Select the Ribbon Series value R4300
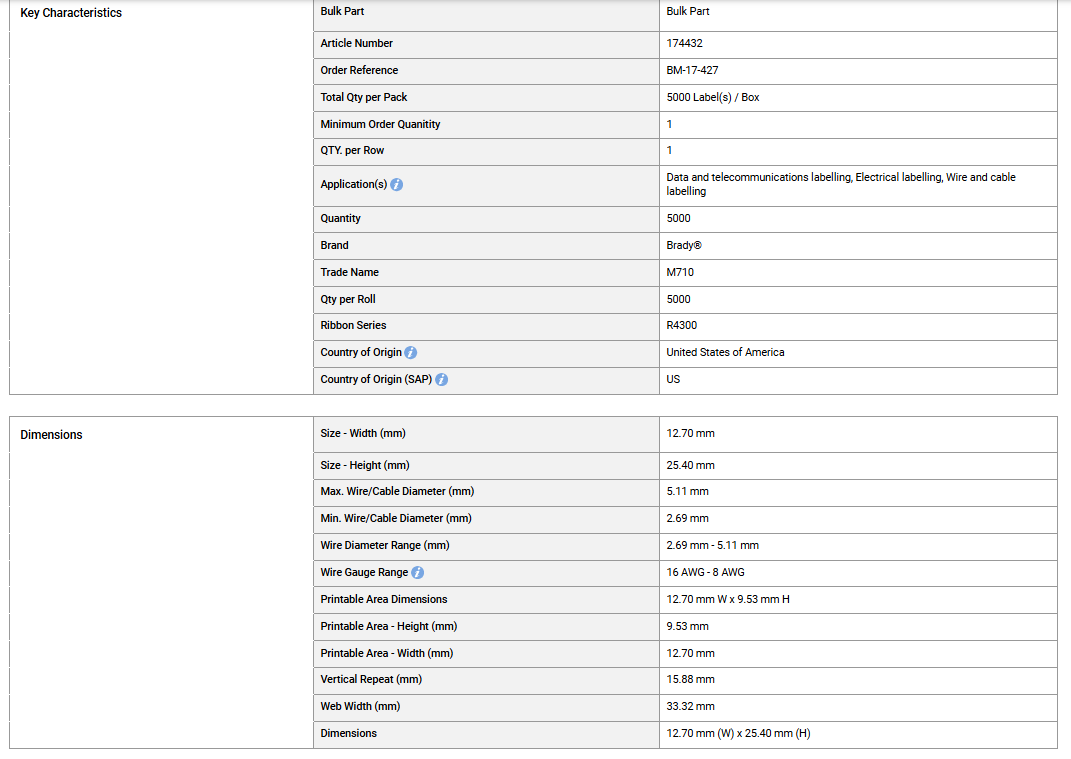This screenshot has width=1071, height=759. click(682, 325)
